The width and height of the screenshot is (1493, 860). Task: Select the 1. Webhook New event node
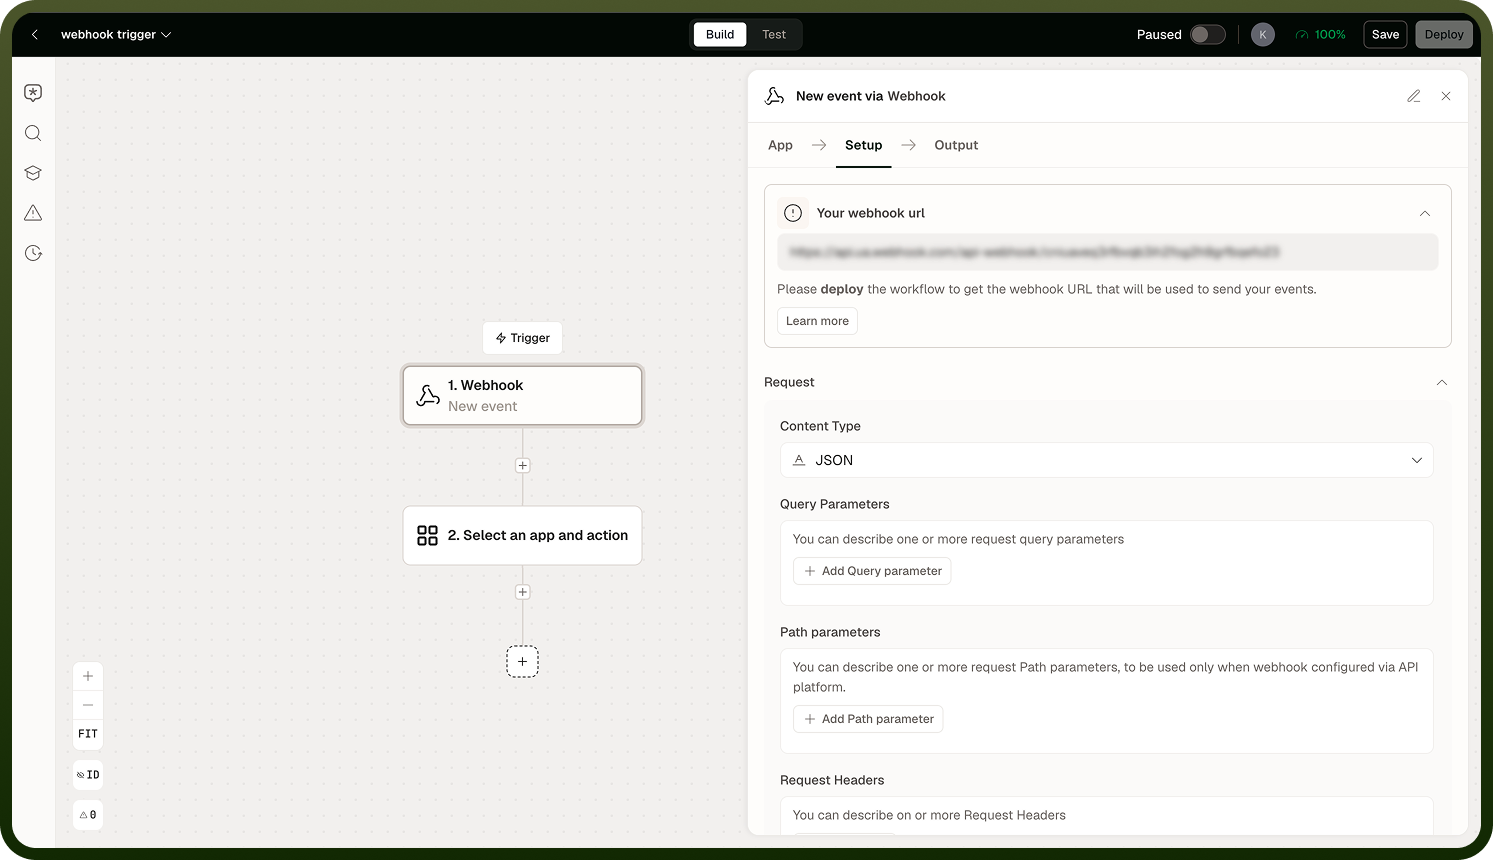[x=522, y=395]
